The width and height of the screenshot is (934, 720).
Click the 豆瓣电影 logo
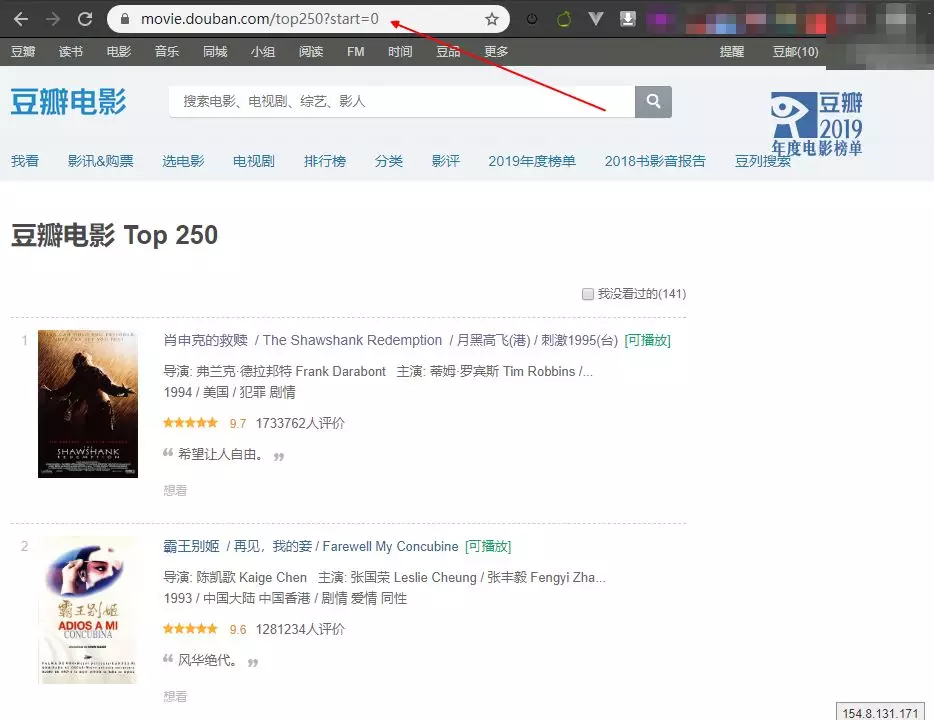click(x=69, y=101)
